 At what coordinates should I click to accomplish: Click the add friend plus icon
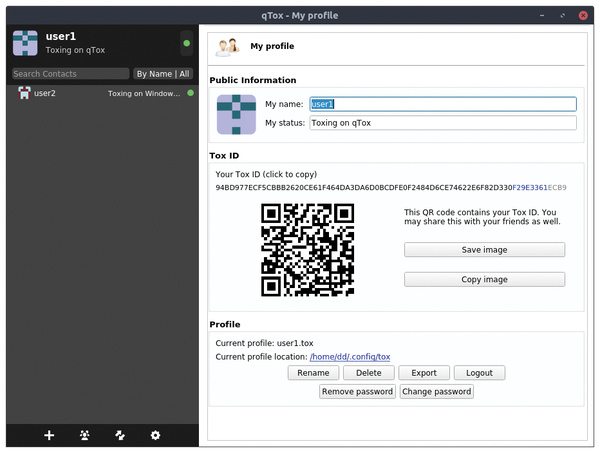click(x=49, y=435)
